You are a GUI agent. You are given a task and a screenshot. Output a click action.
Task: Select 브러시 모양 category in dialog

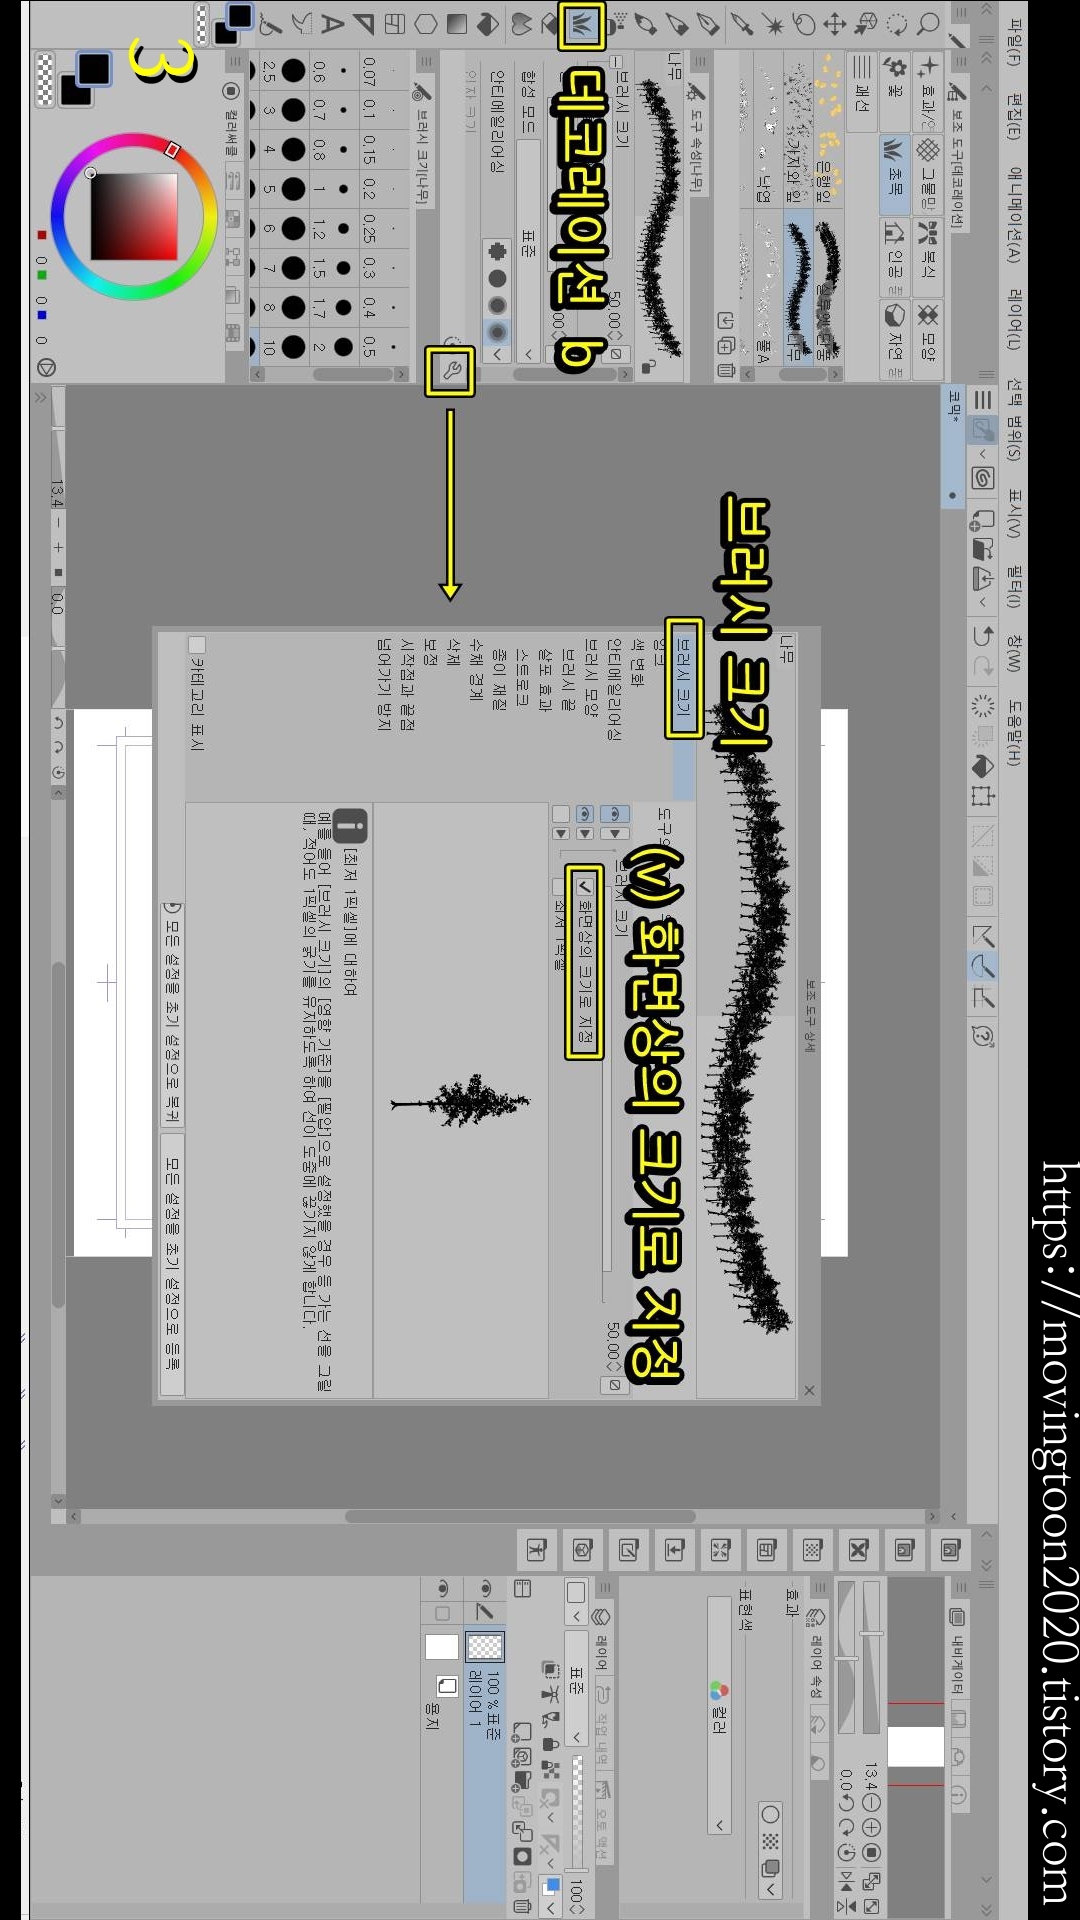(x=590, y=677)
